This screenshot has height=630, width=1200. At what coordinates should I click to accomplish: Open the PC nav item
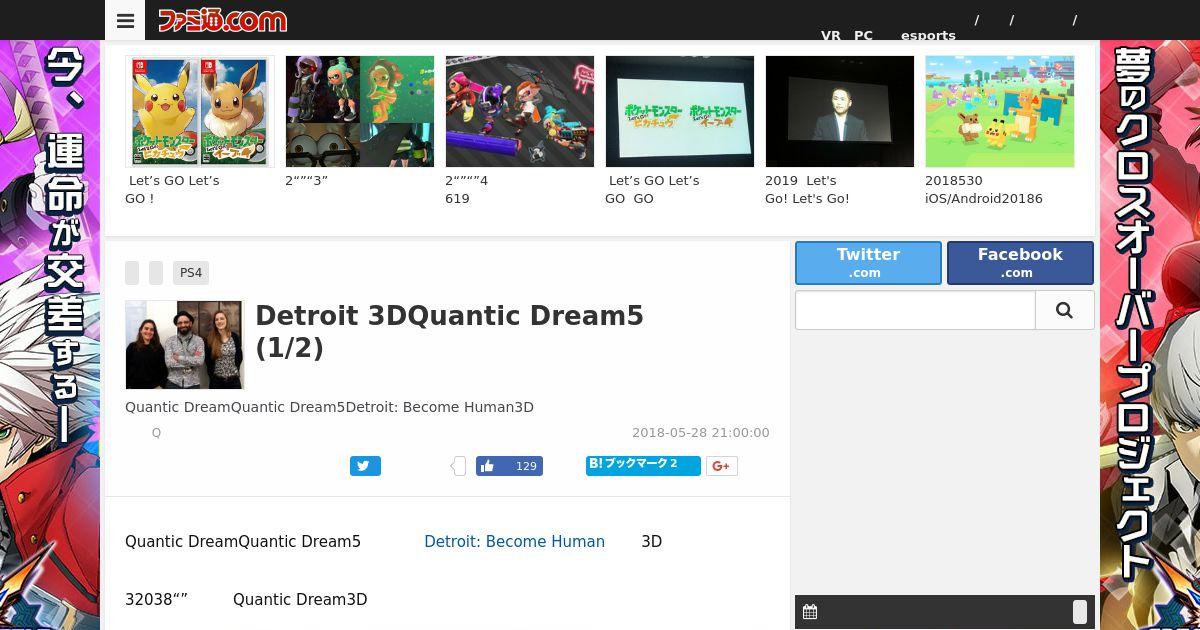[x=863, y=35]
